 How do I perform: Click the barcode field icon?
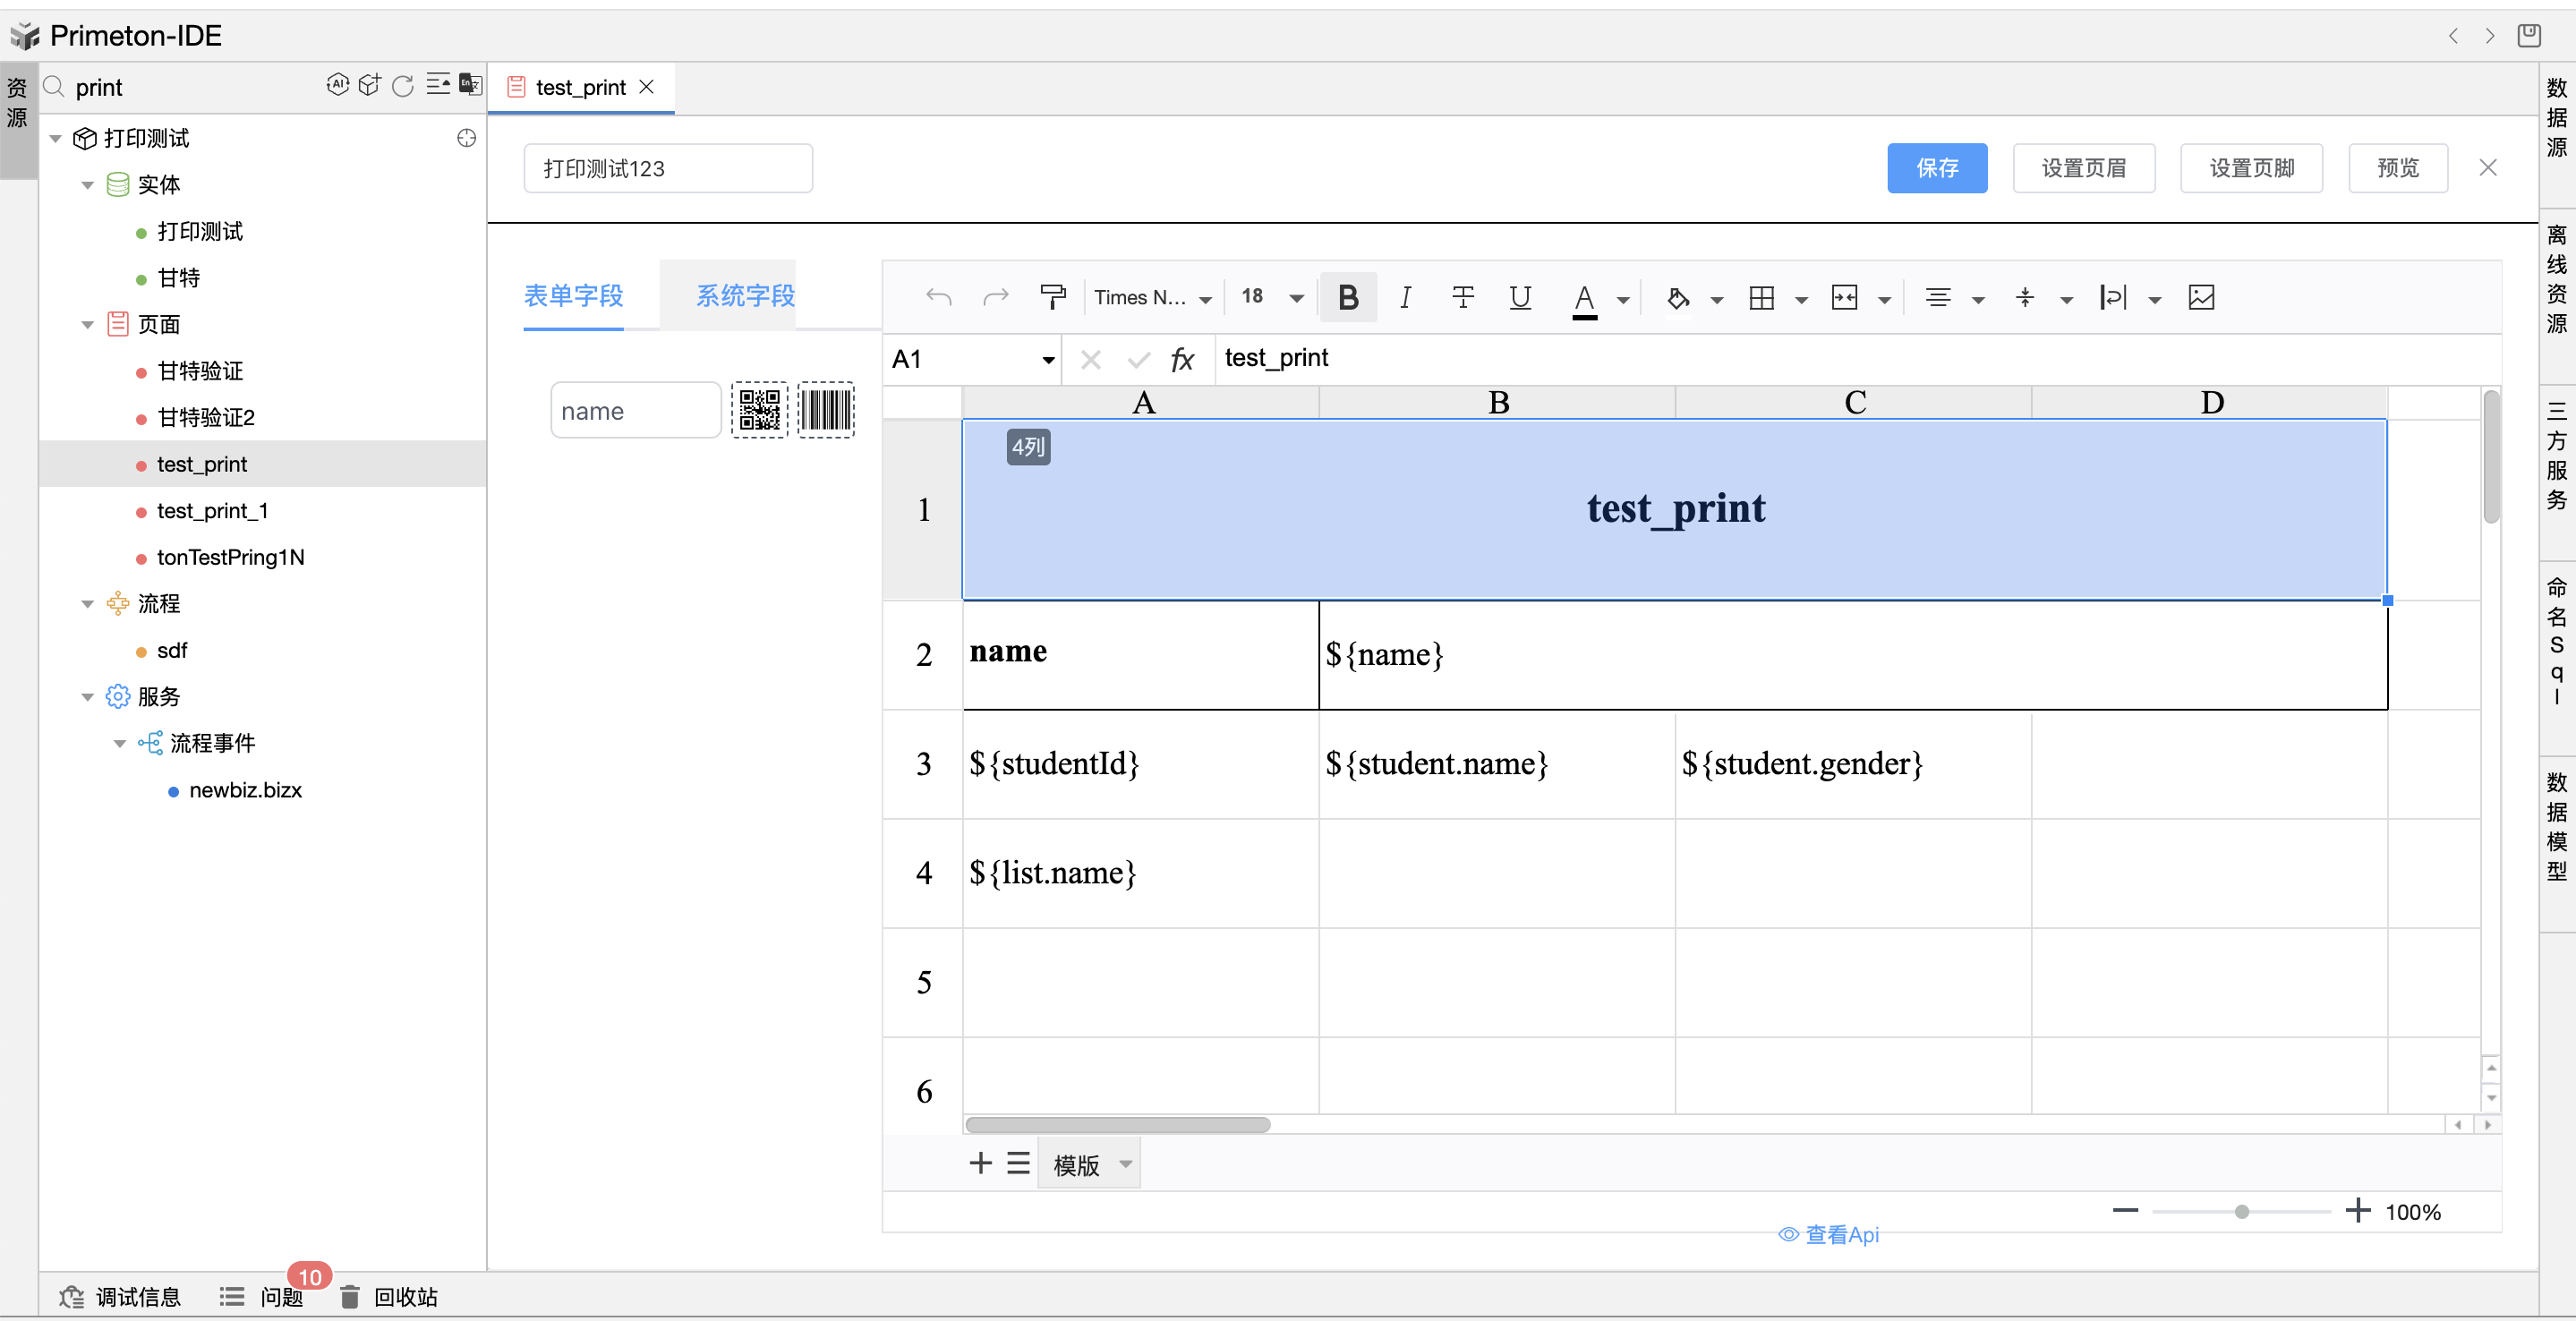tap(826, 410)
